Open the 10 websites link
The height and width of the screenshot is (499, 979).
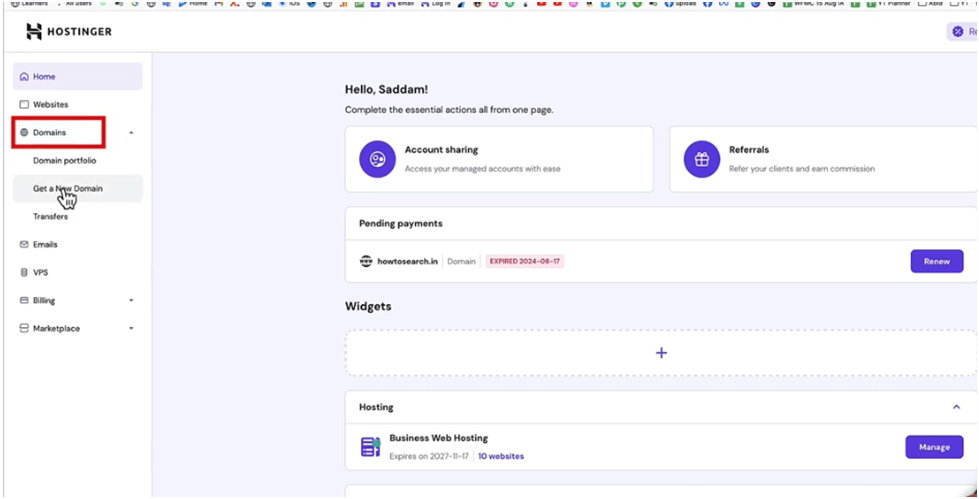500,456
